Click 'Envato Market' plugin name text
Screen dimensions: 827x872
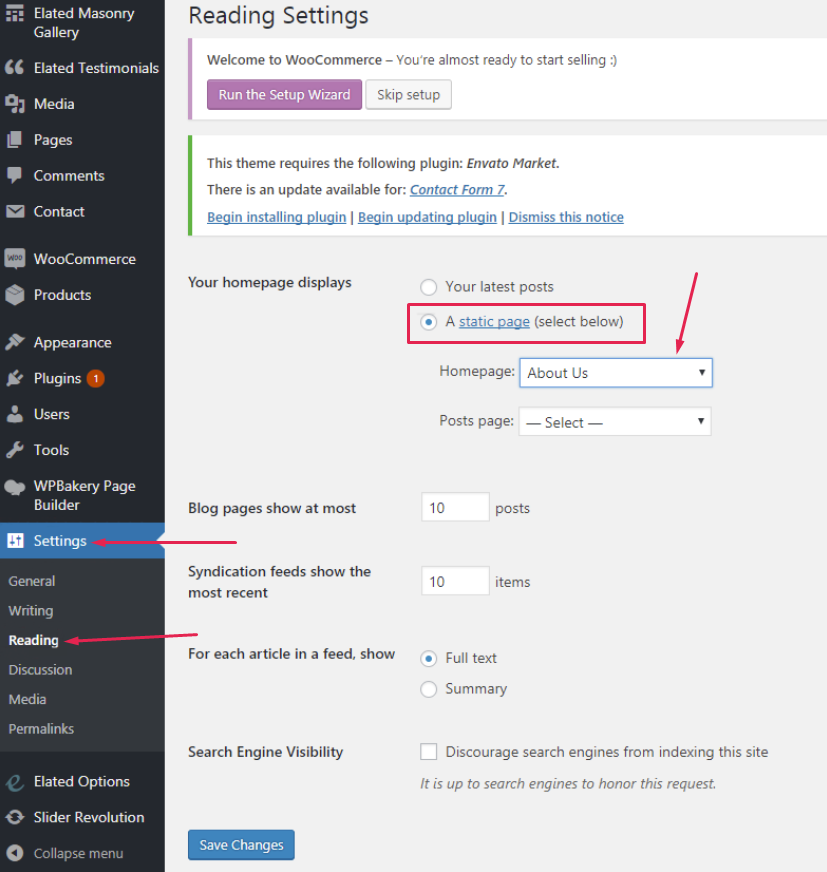click(x=512, y=163)
